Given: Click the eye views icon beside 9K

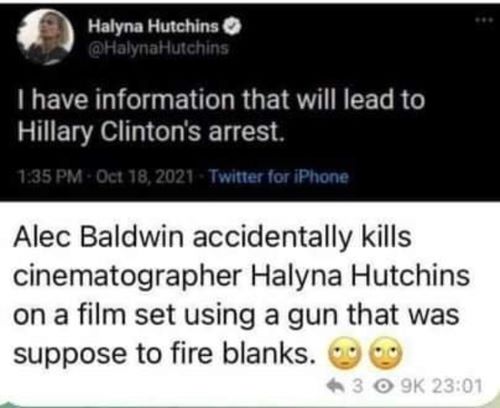Looking at the screenshot, I should pyautogui.click(x=385, y=387).
